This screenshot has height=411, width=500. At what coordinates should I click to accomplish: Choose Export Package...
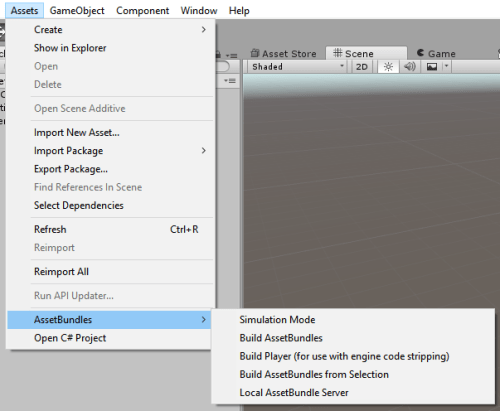pyautogui.click(x=111, y=169)
